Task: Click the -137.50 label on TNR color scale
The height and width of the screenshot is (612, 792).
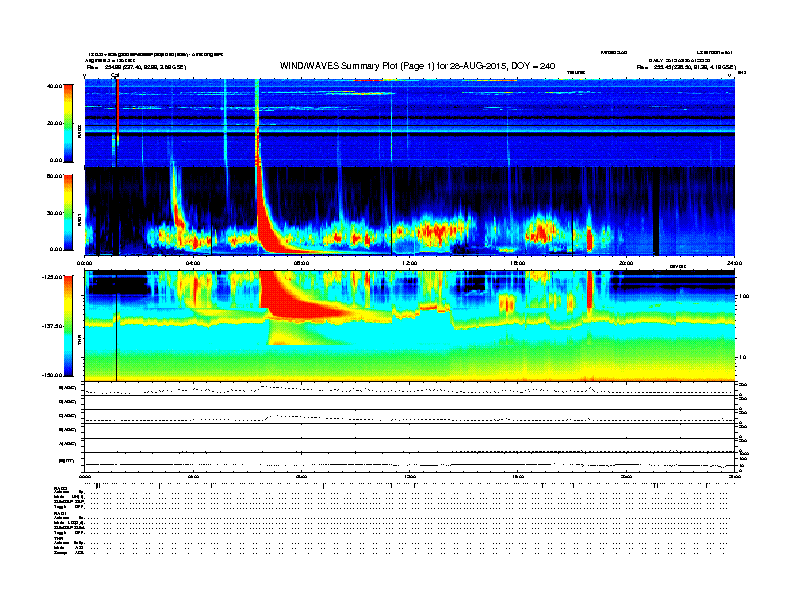Action: click(x=52, y=326)
